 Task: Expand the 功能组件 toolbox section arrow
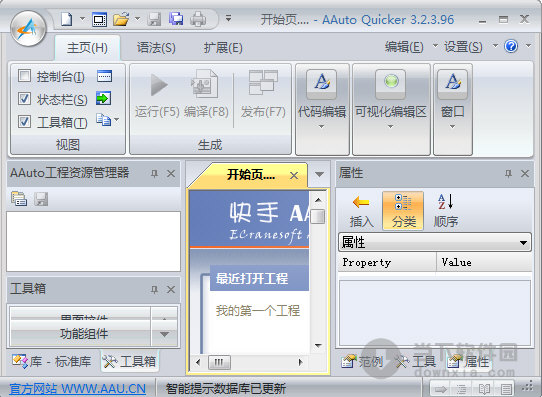164,334
